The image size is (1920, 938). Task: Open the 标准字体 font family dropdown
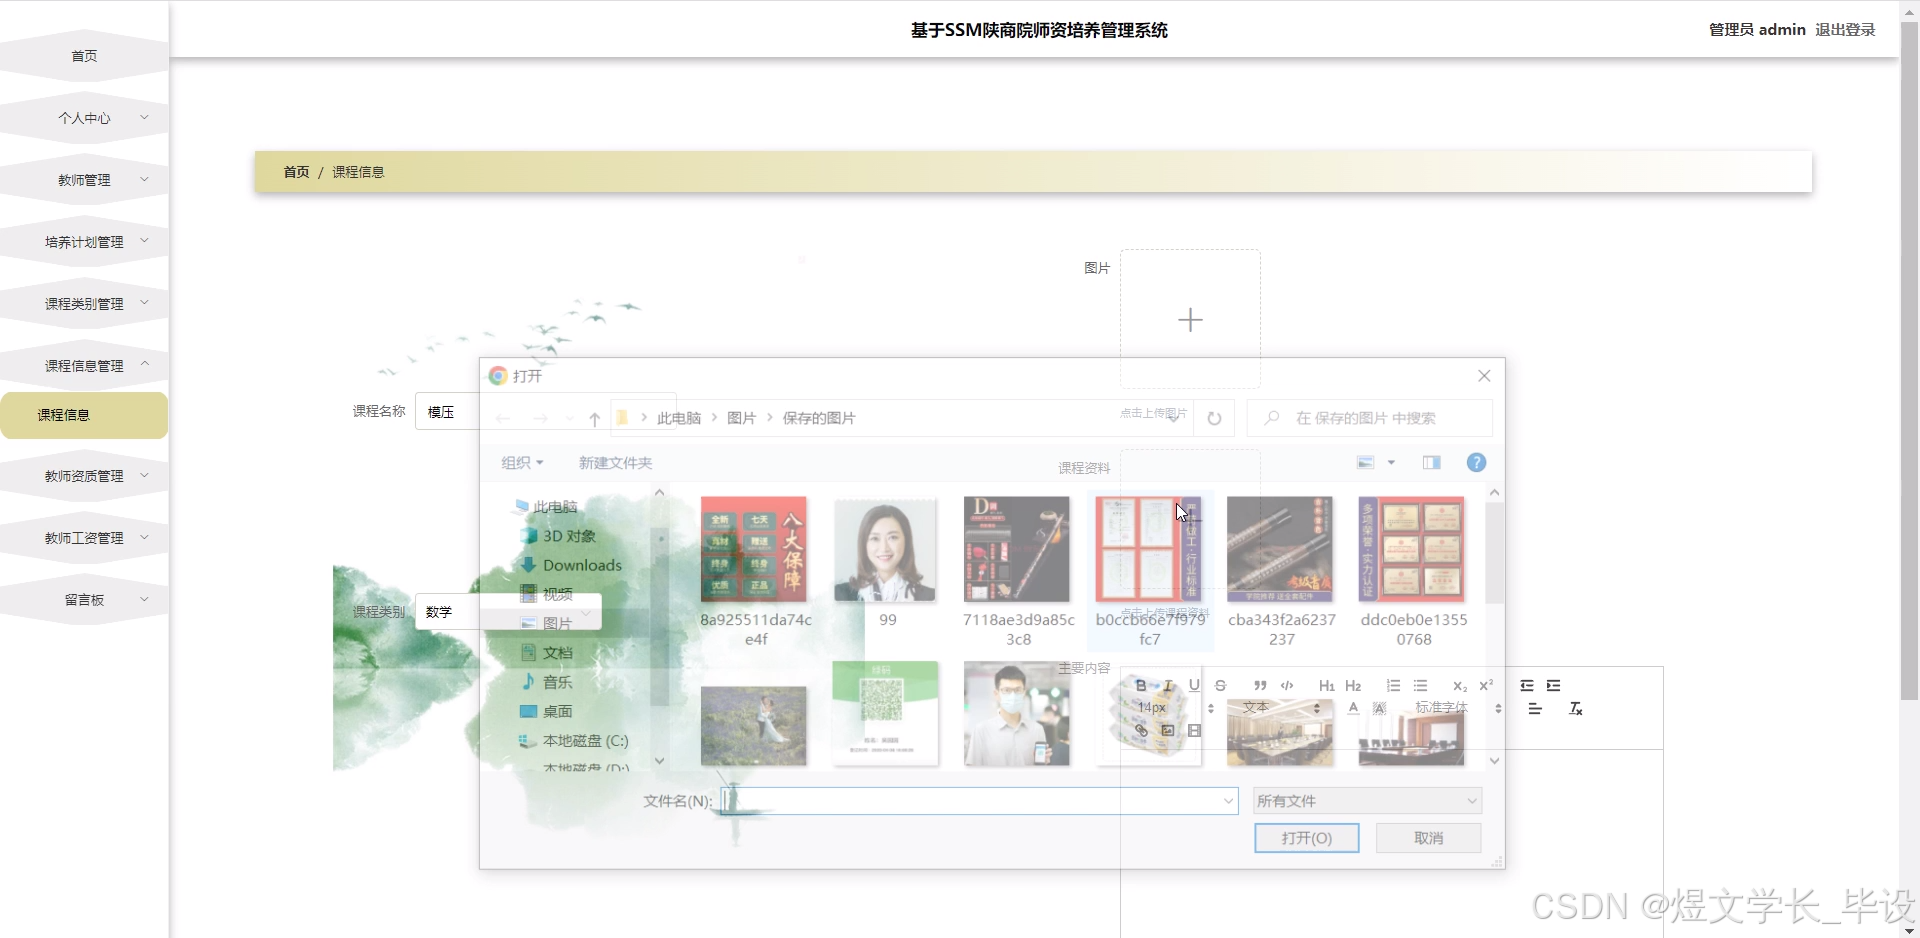tap(1458, 708)
